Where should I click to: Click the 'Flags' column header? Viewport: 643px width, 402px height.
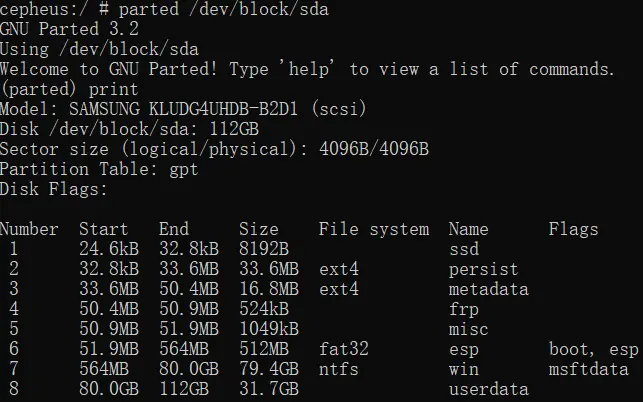(574, 230)
